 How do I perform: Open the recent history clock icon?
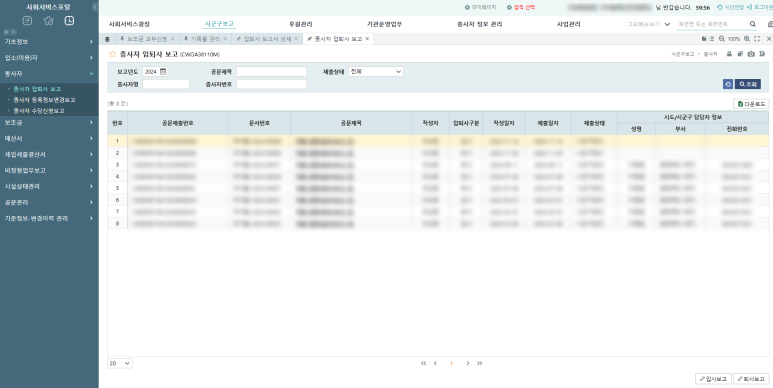click(70, 21)
